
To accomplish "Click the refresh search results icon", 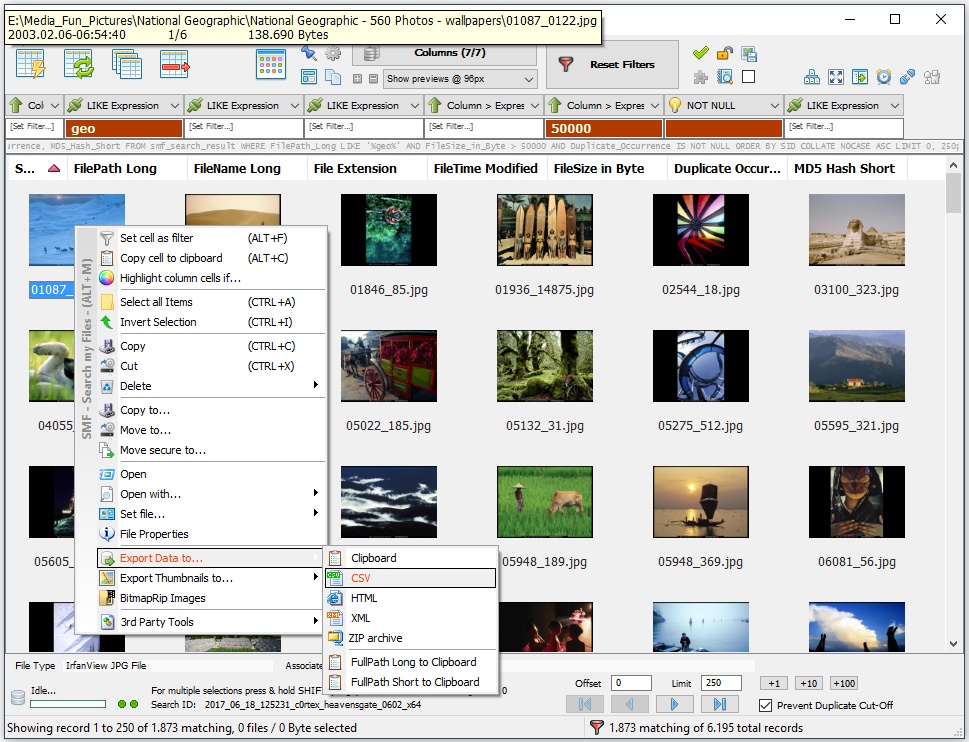I will [79, 64].
